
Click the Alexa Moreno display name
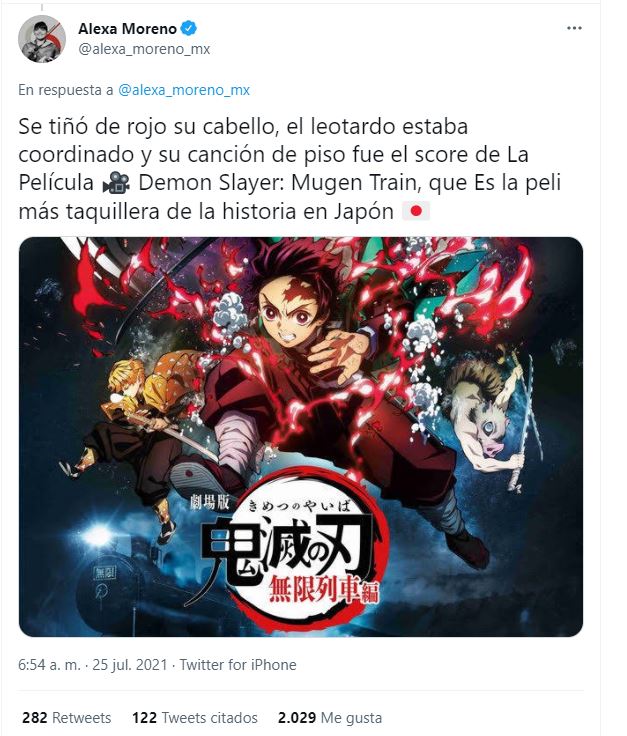coord(127,29)
